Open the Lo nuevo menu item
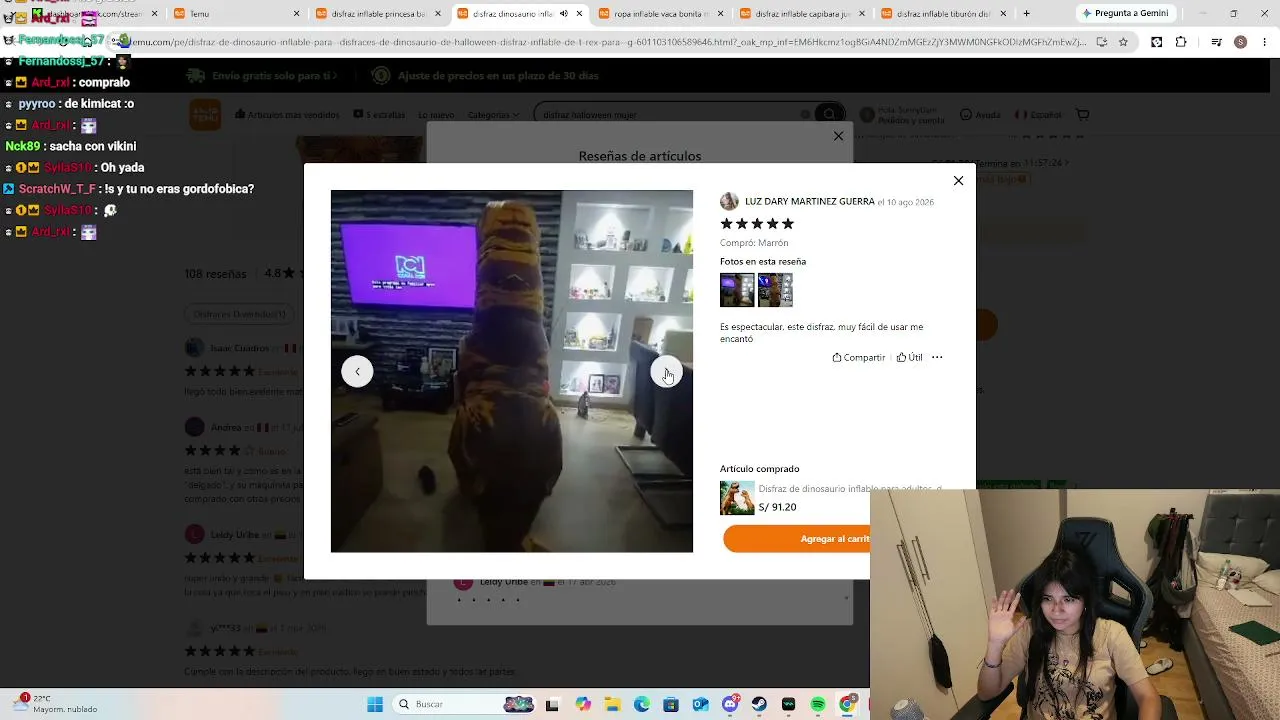The height and width of the screenshot is (720, 1280). click(x=436, y=115)
